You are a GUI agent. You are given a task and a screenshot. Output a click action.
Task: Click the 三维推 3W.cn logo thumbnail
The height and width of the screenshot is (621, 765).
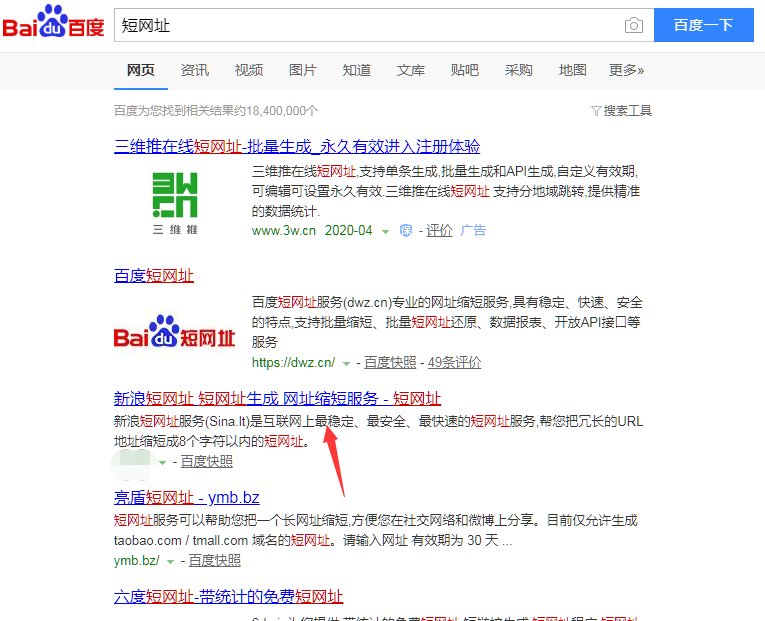pos(175,203)
